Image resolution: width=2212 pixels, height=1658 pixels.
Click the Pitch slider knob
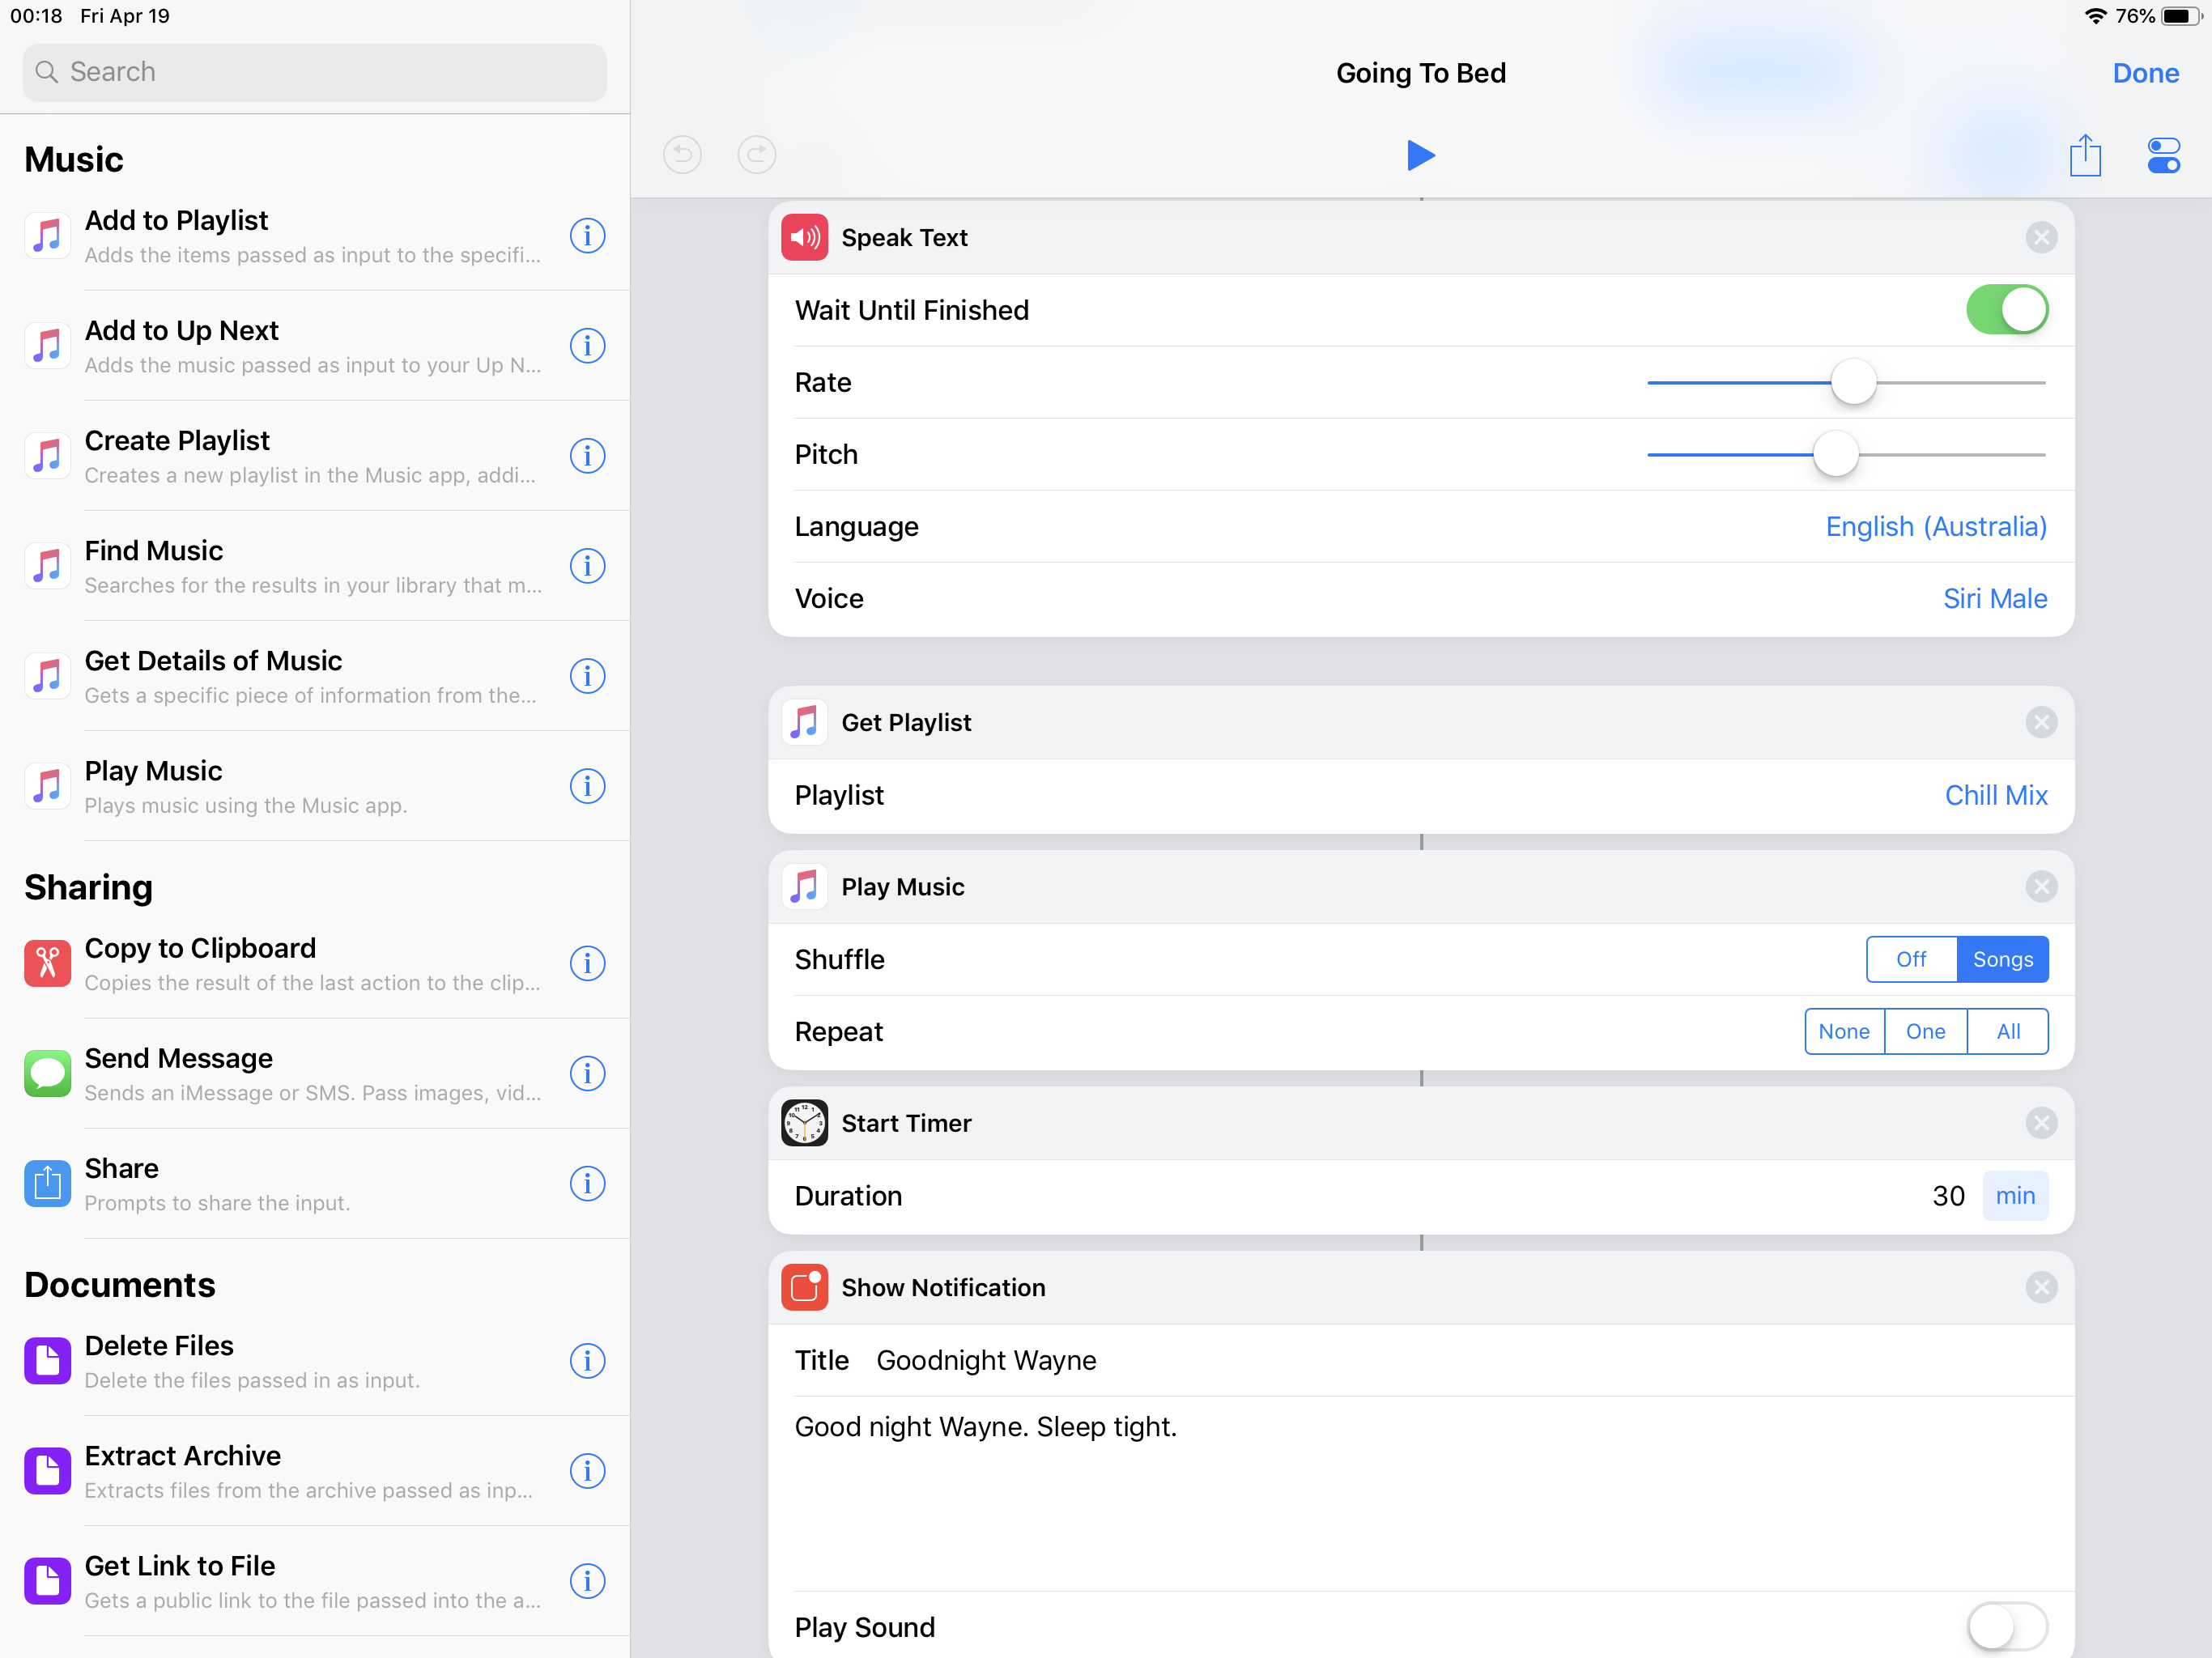pos(1835,455)
